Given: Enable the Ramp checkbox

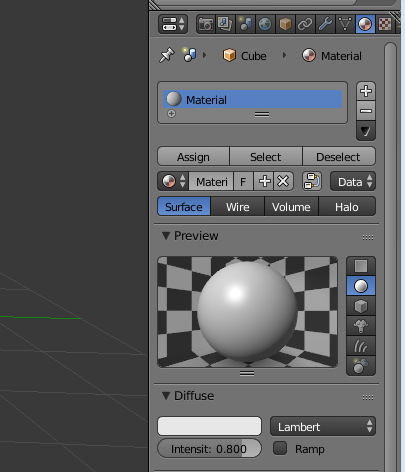Looking at the screenshot, I should tap(280, 448).
